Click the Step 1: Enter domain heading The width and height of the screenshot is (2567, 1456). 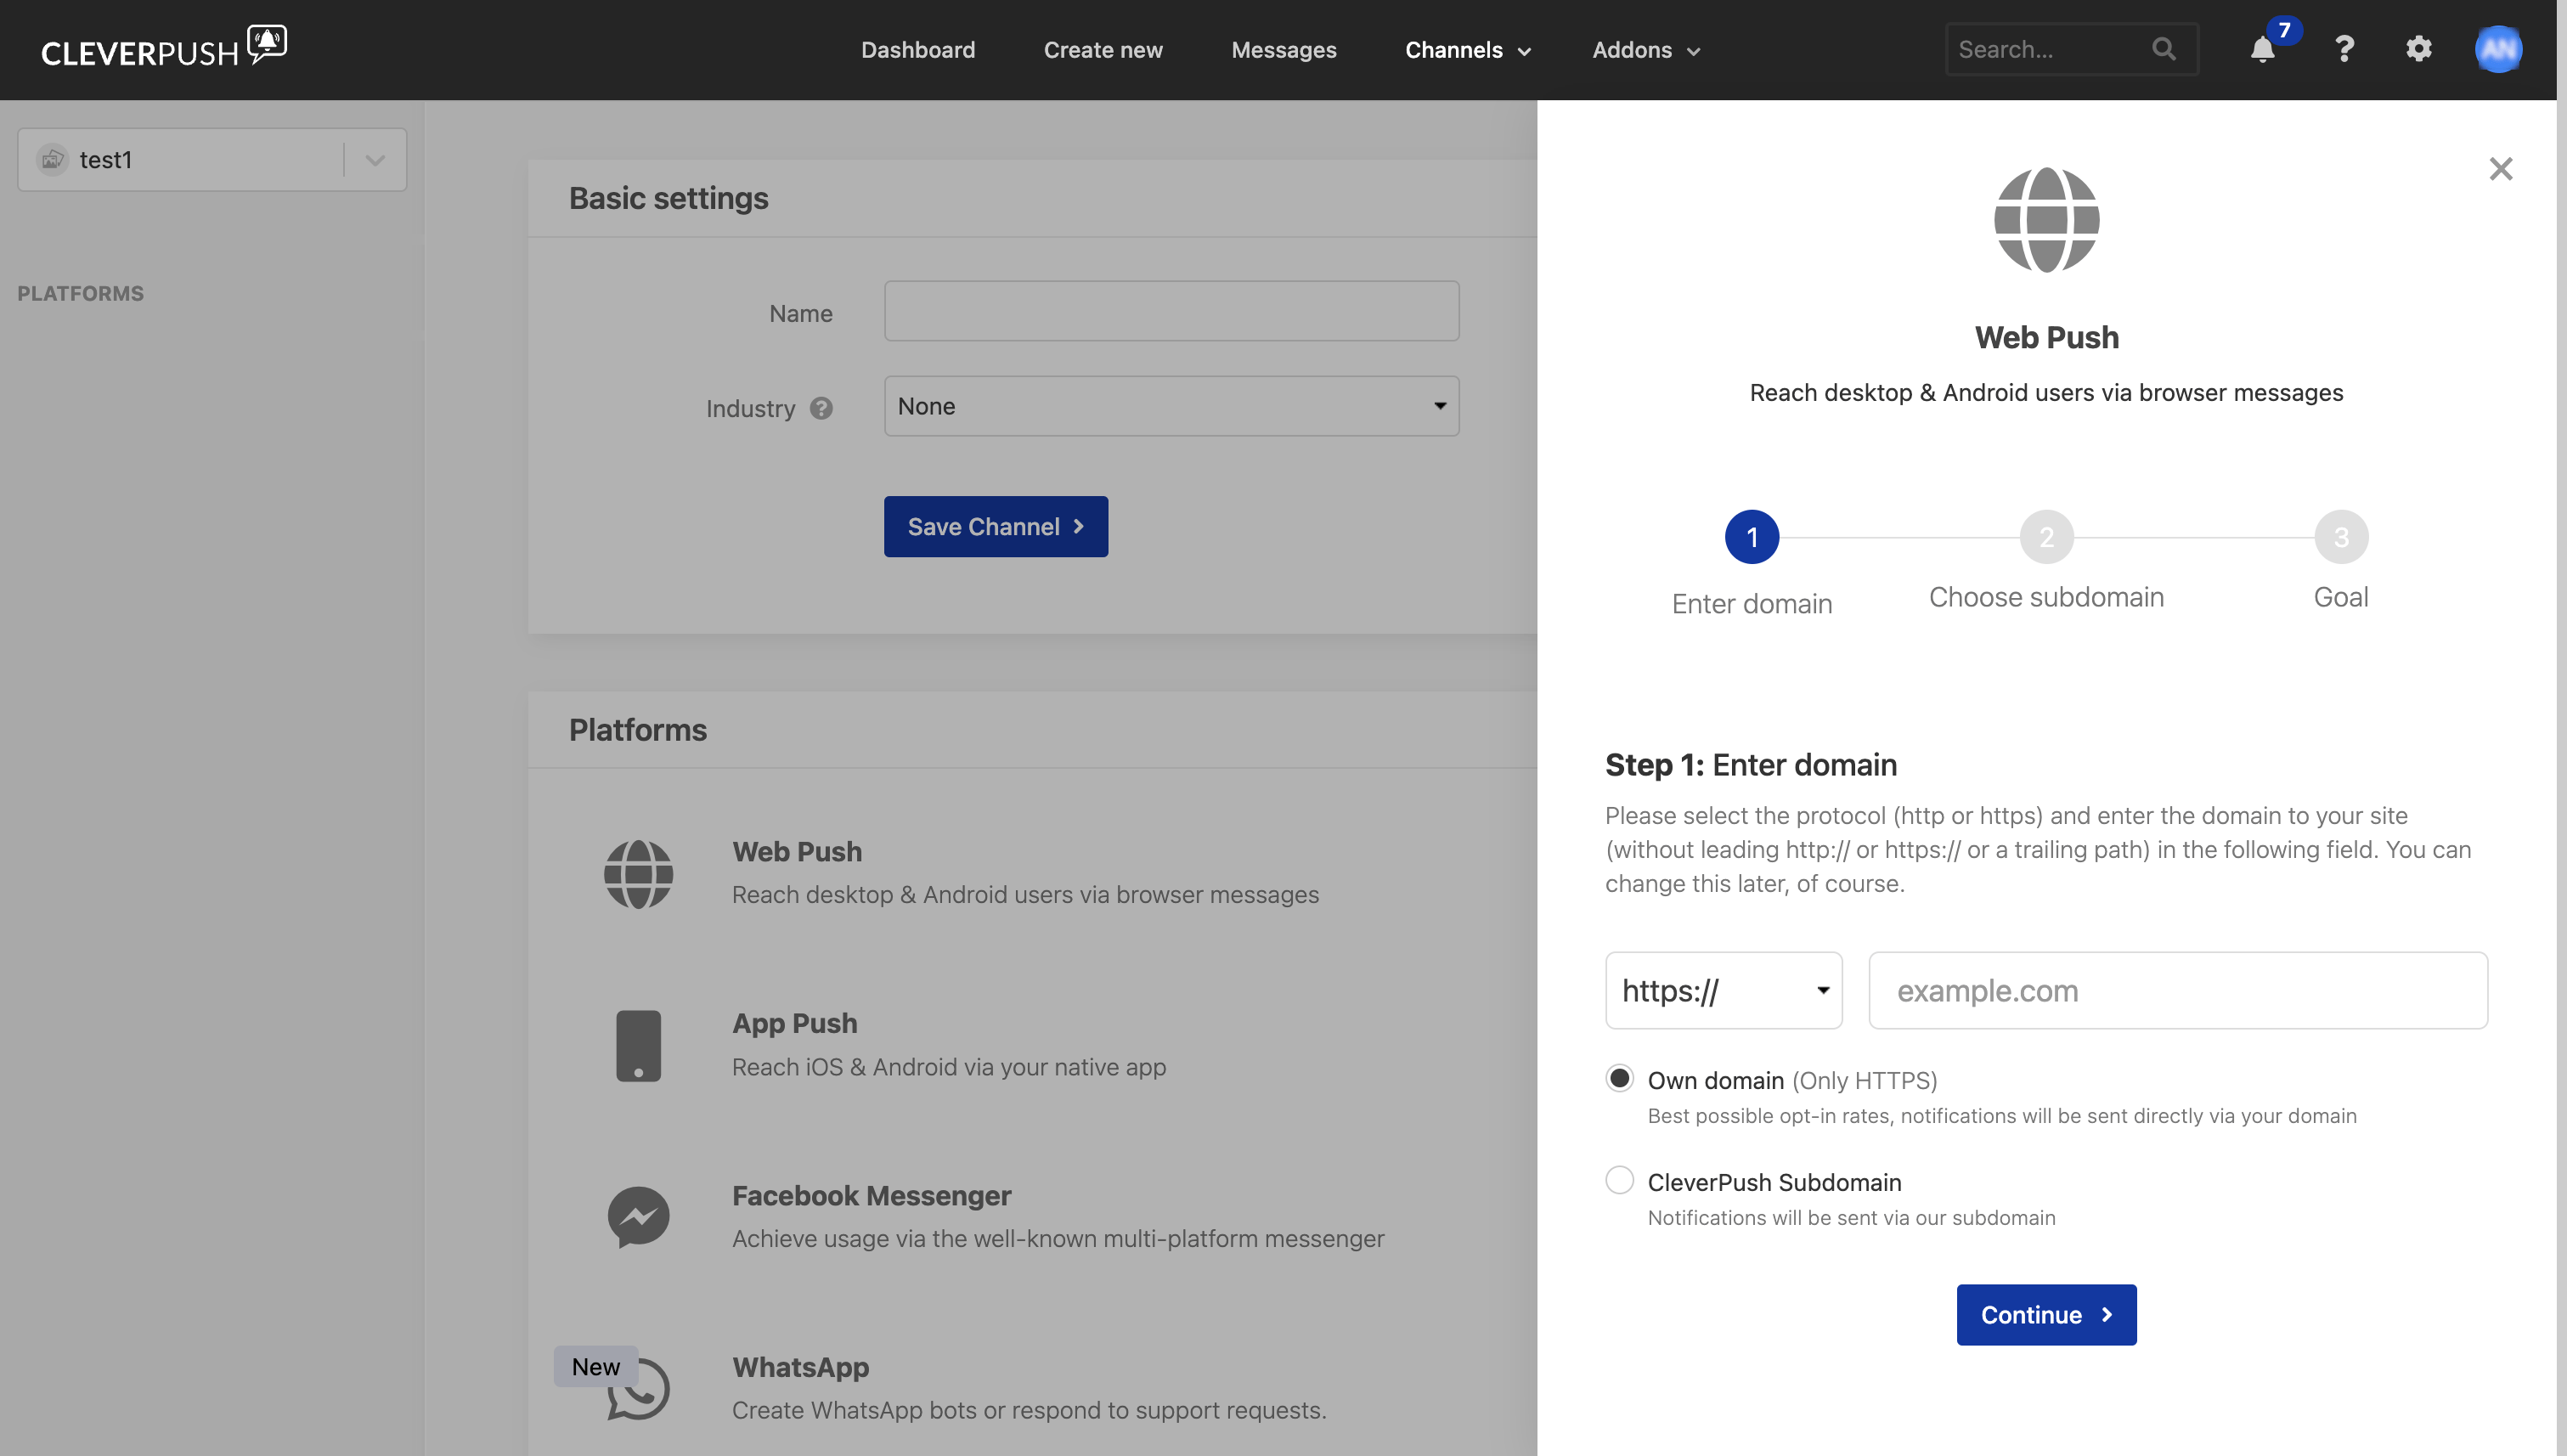1750,765
